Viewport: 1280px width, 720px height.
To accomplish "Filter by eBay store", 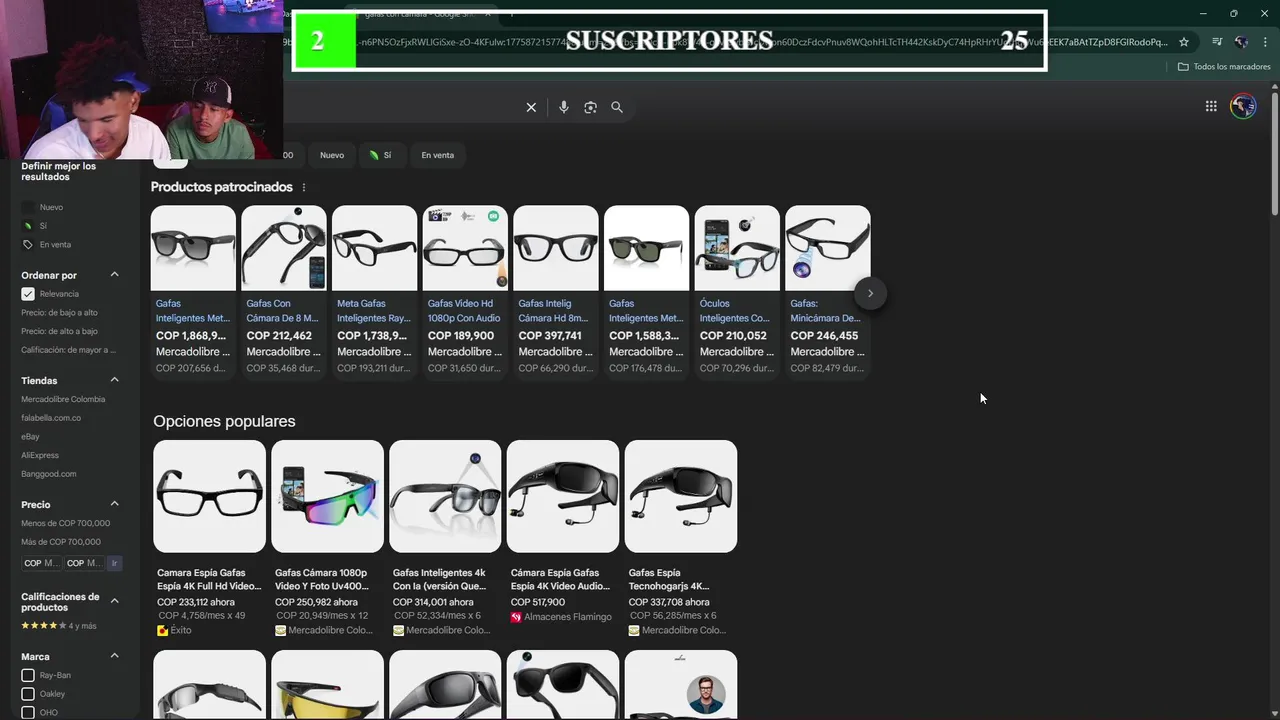I will [x=30, y=437].
